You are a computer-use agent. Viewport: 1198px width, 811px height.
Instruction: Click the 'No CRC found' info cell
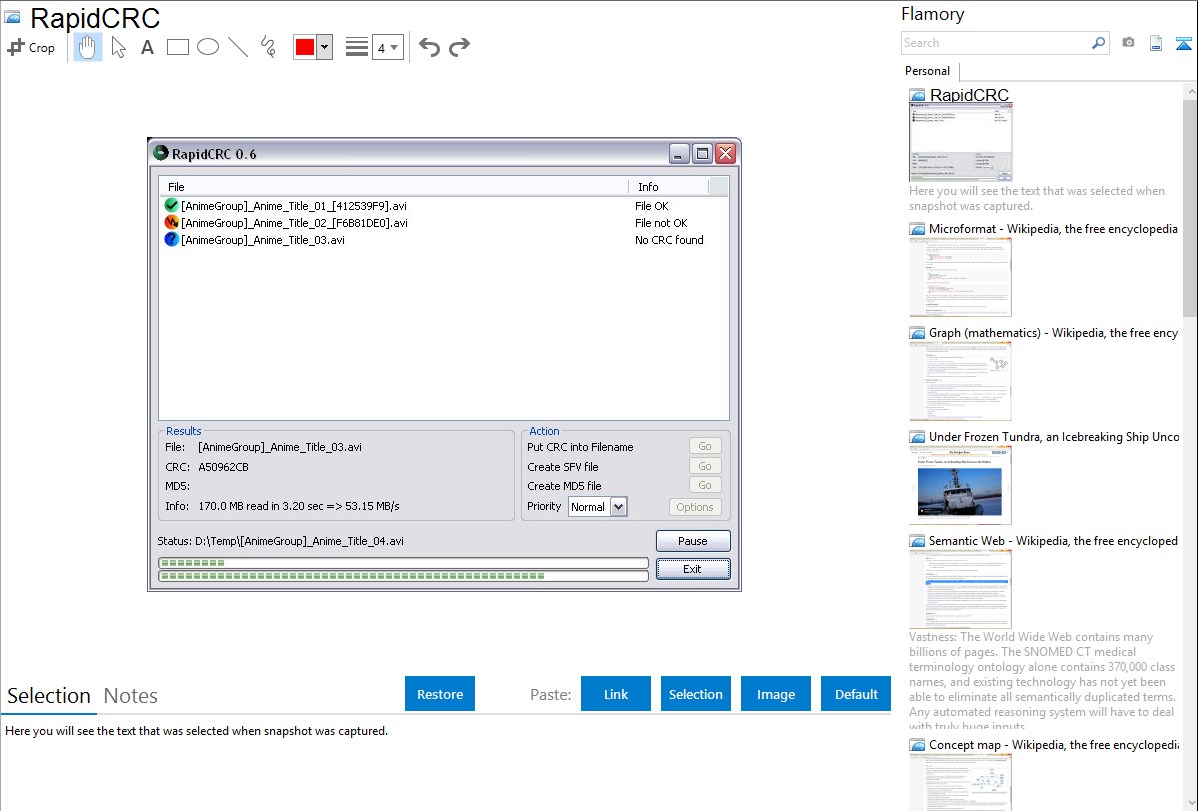669,240
